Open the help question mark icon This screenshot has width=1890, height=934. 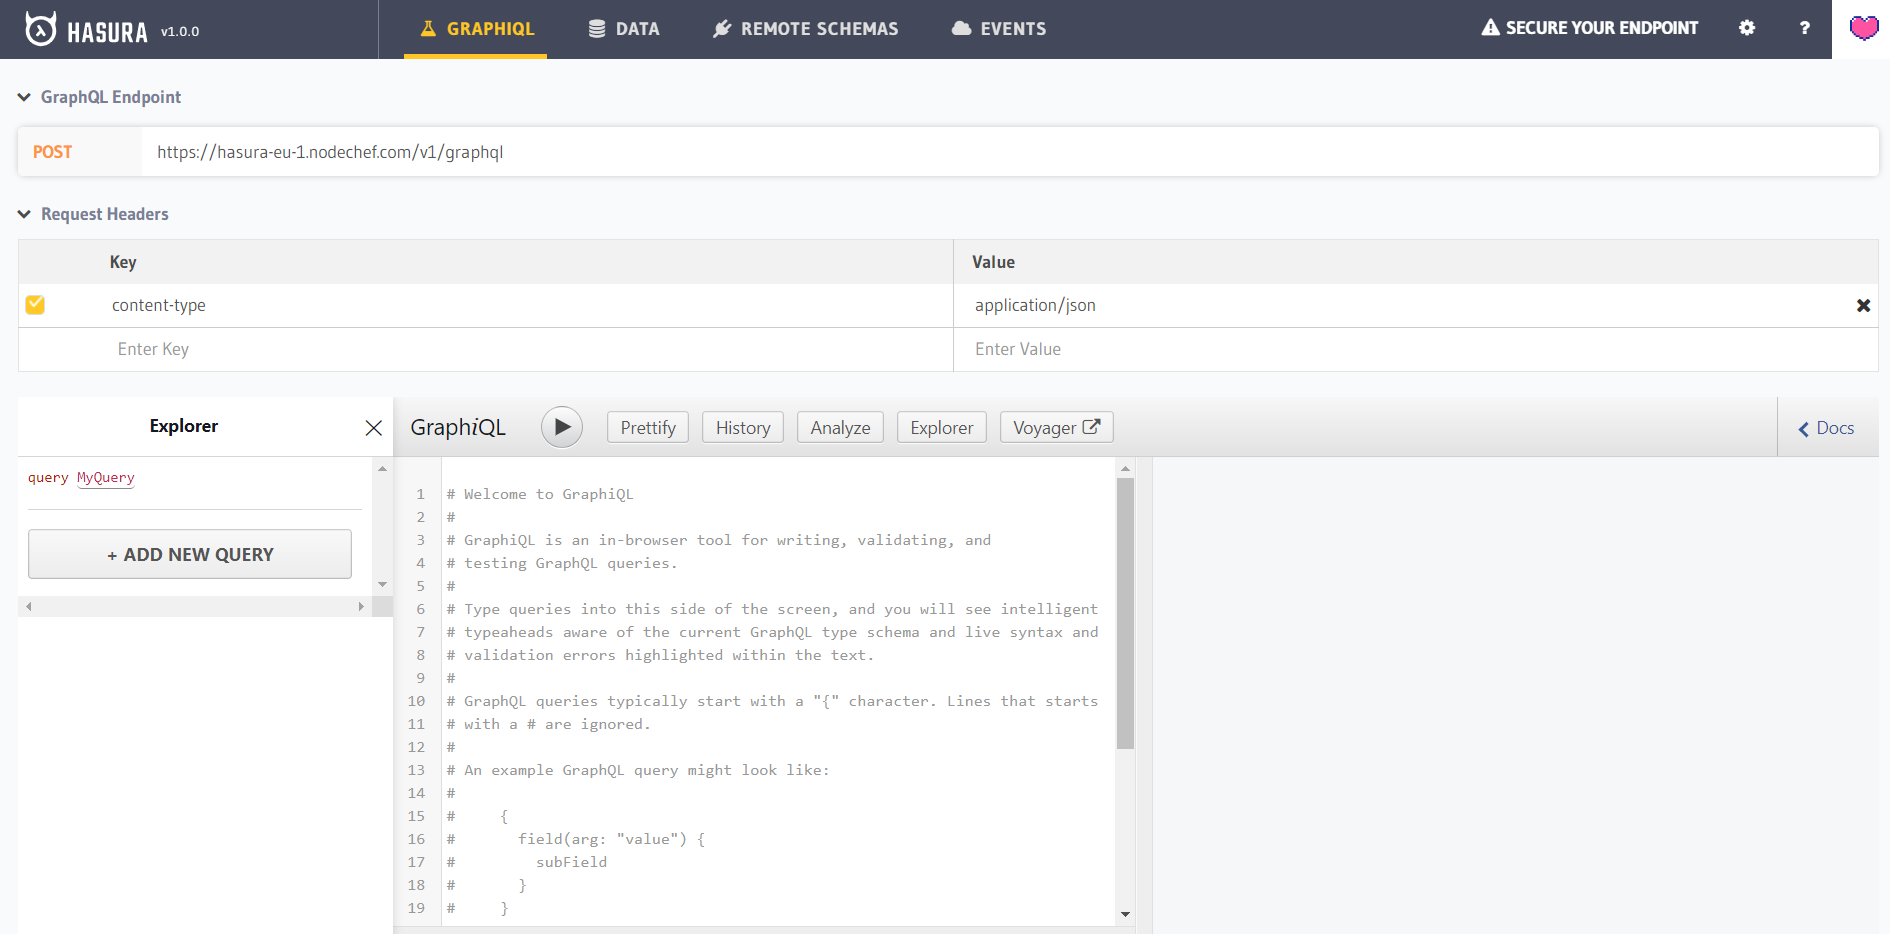click(x=1805, y=28)
